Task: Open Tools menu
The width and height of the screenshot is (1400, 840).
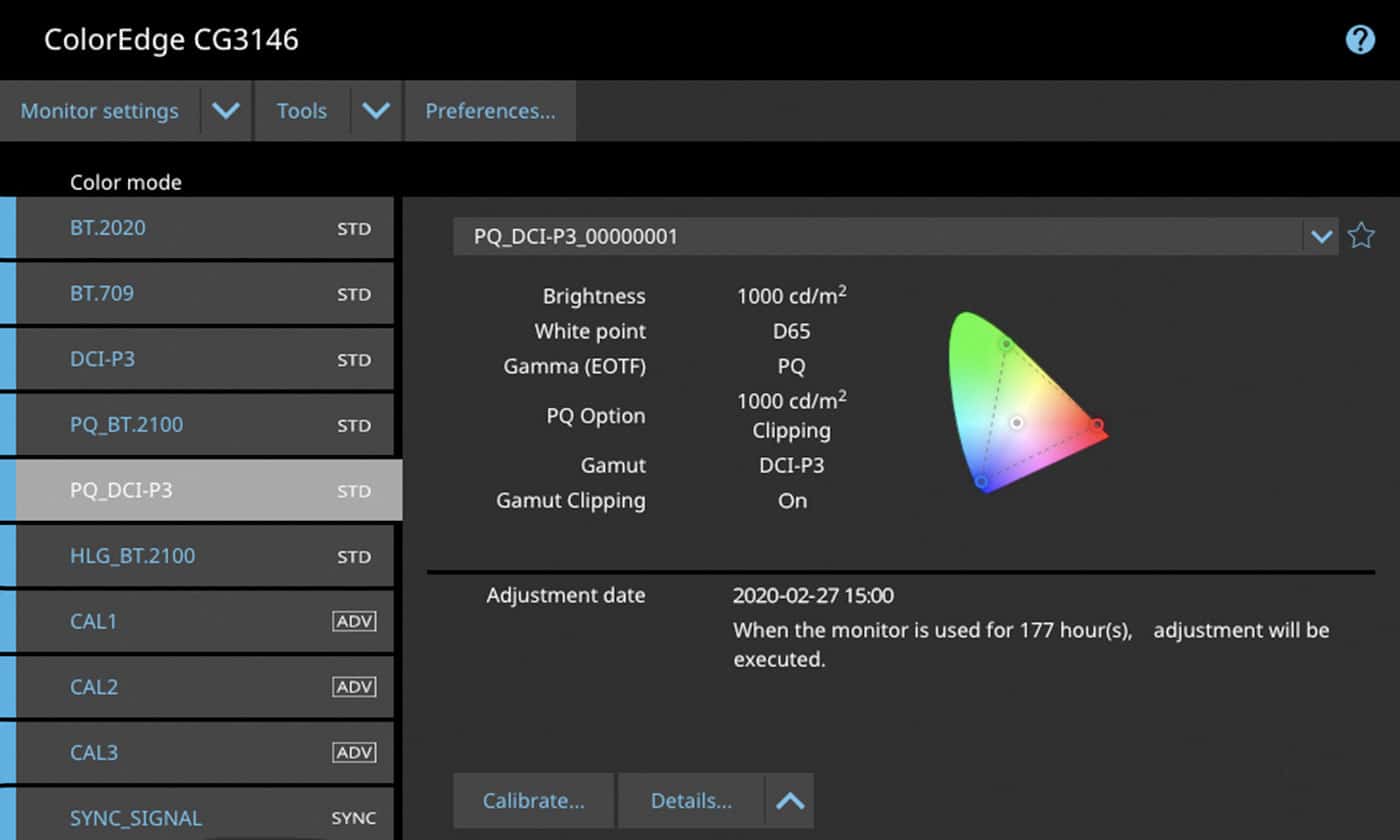Action: (x=302, y=111)
